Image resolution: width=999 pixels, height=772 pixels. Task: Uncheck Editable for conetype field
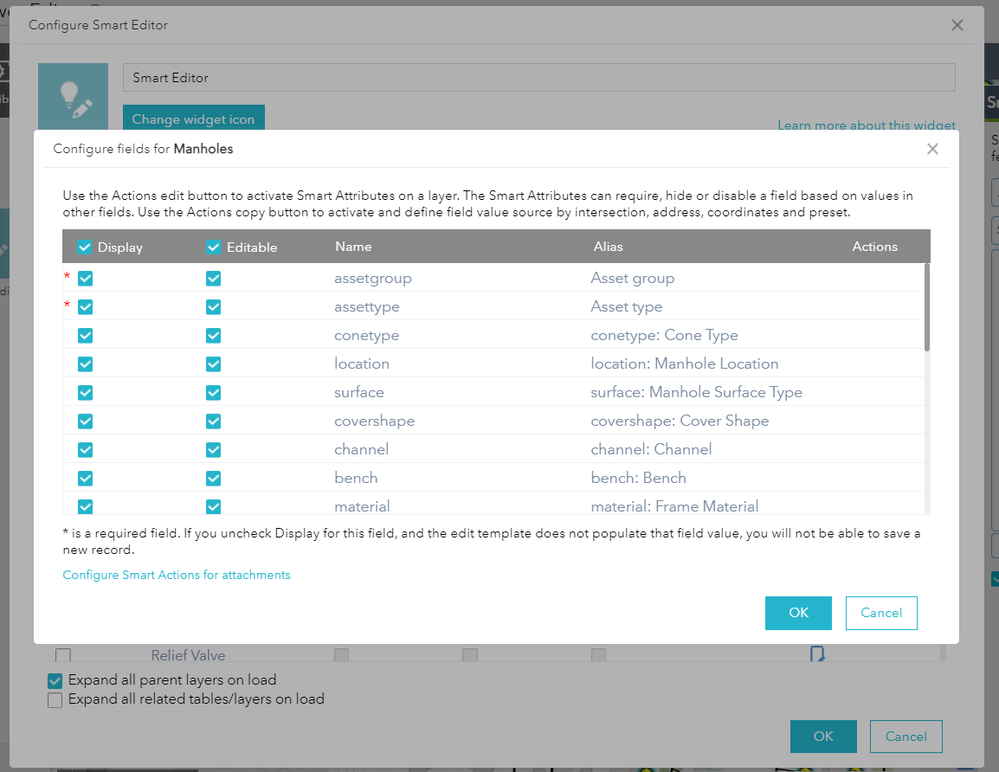[213, 336]
